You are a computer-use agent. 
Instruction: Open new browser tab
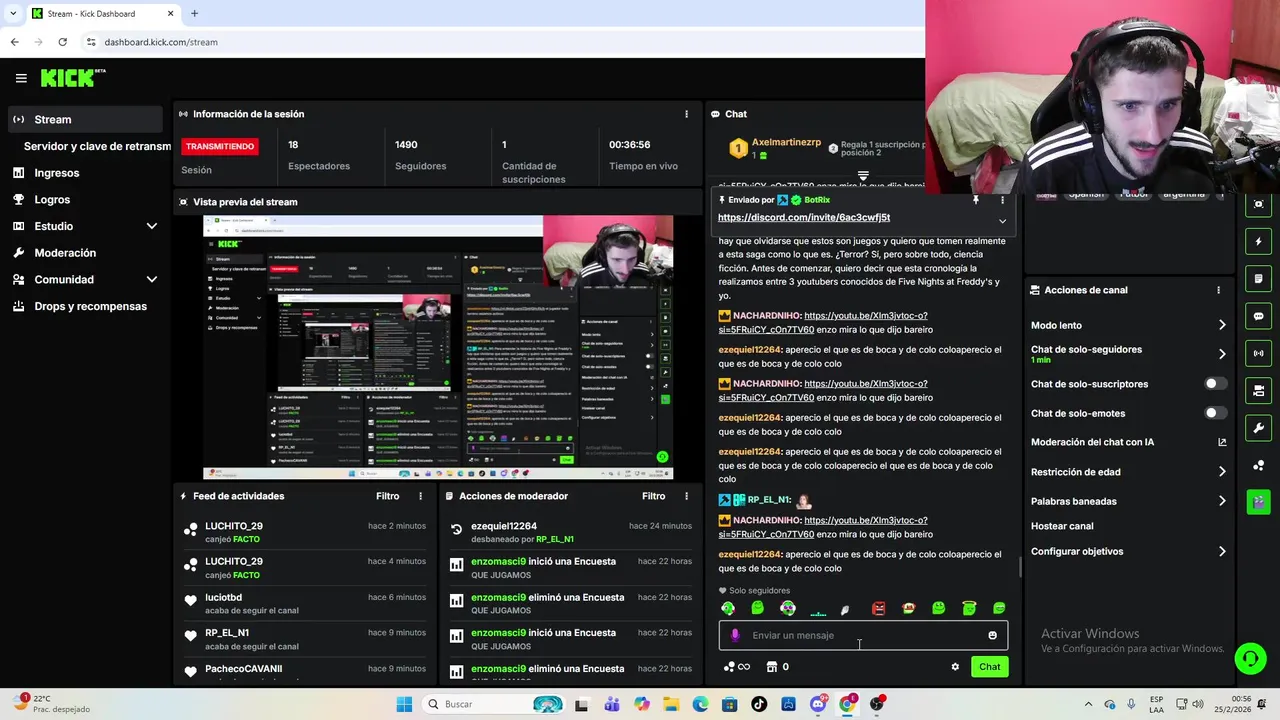(x=194, y=14)
